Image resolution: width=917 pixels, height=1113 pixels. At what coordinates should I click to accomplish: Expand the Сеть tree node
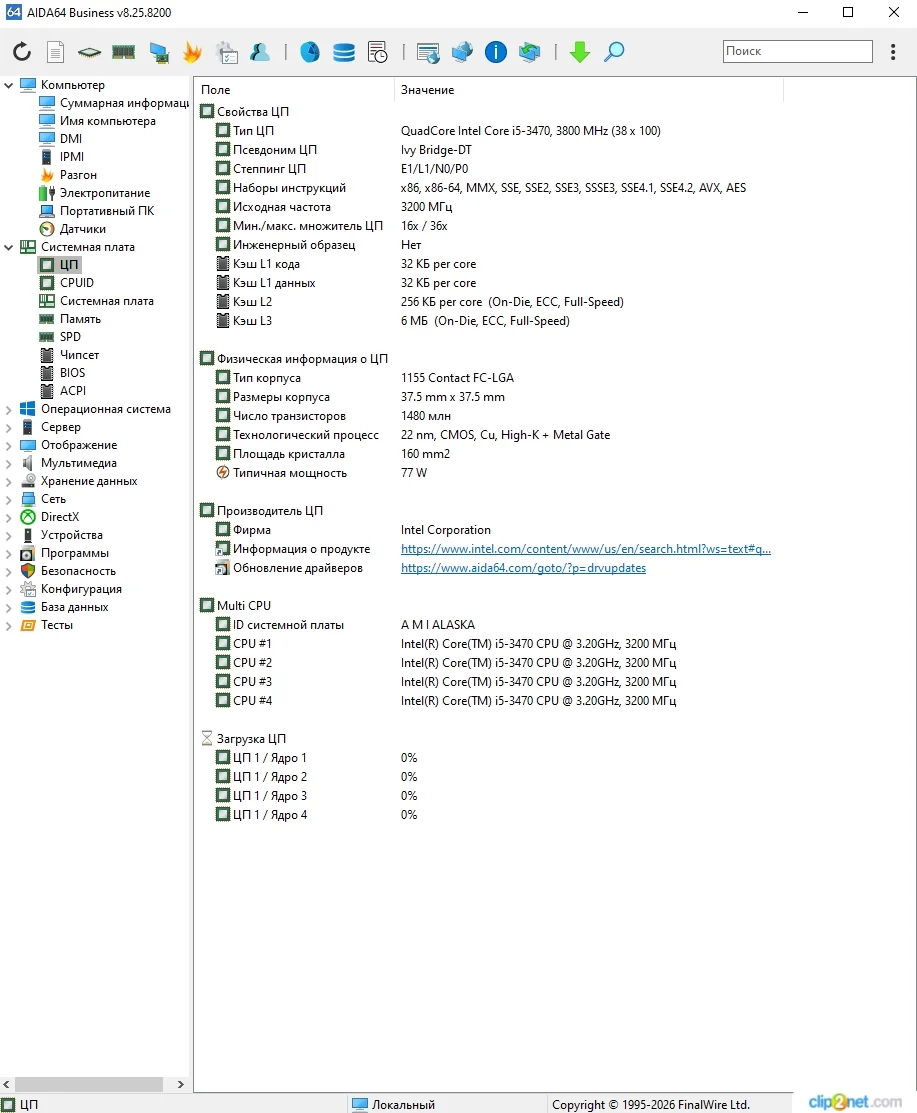(x=9, y=500)
